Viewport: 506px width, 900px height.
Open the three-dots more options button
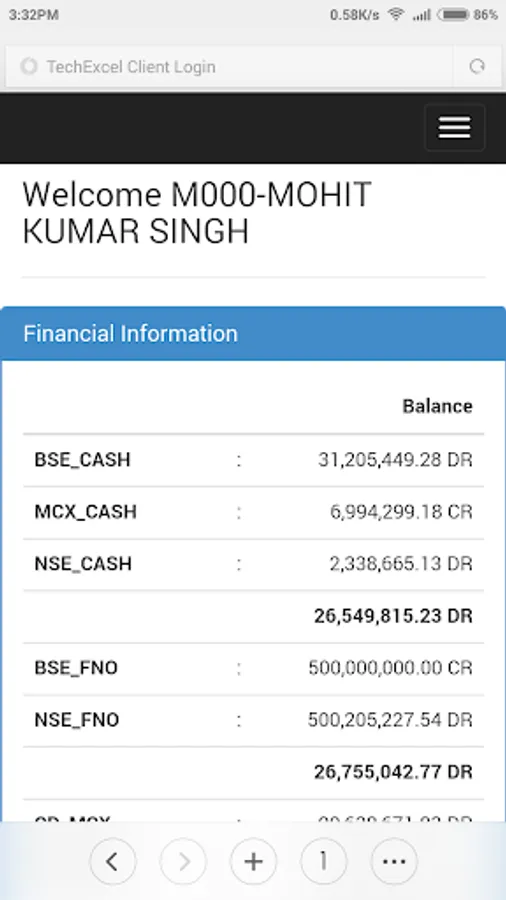click(x=394, y=861)
